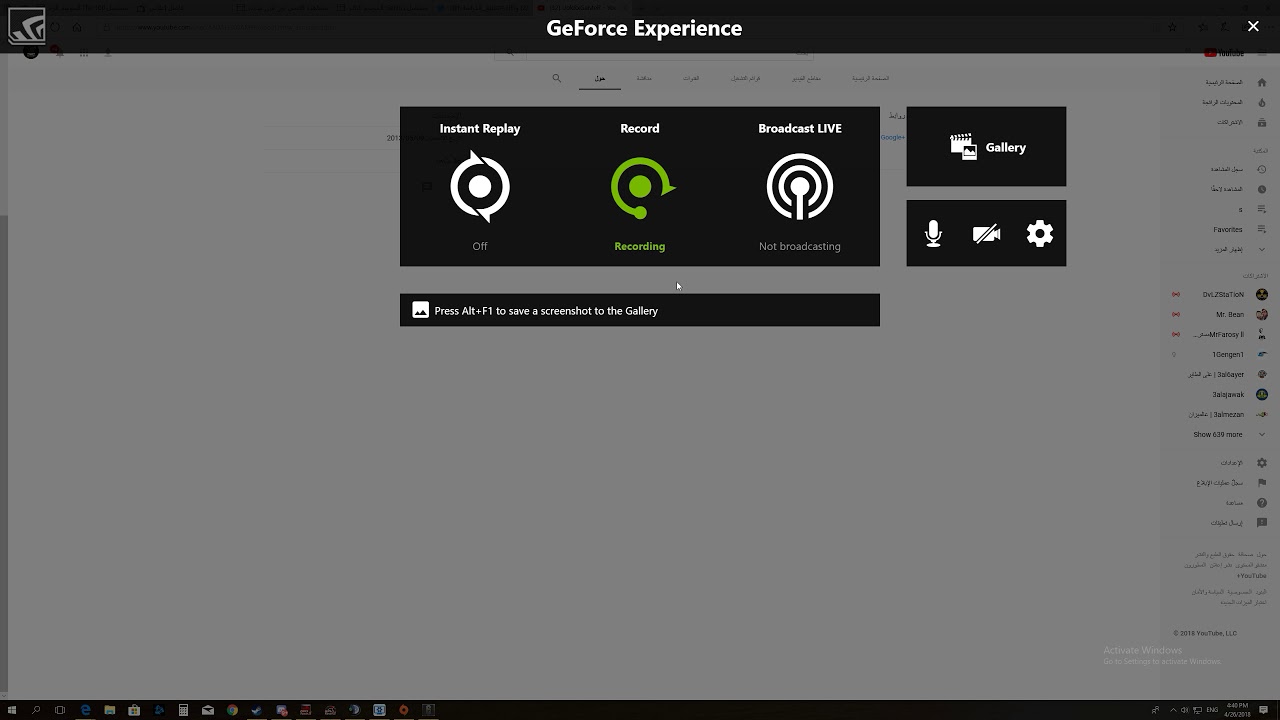Open the Broadcast LIVE control
This screenshot has width=1280, height=720.
tap(799, 186)
